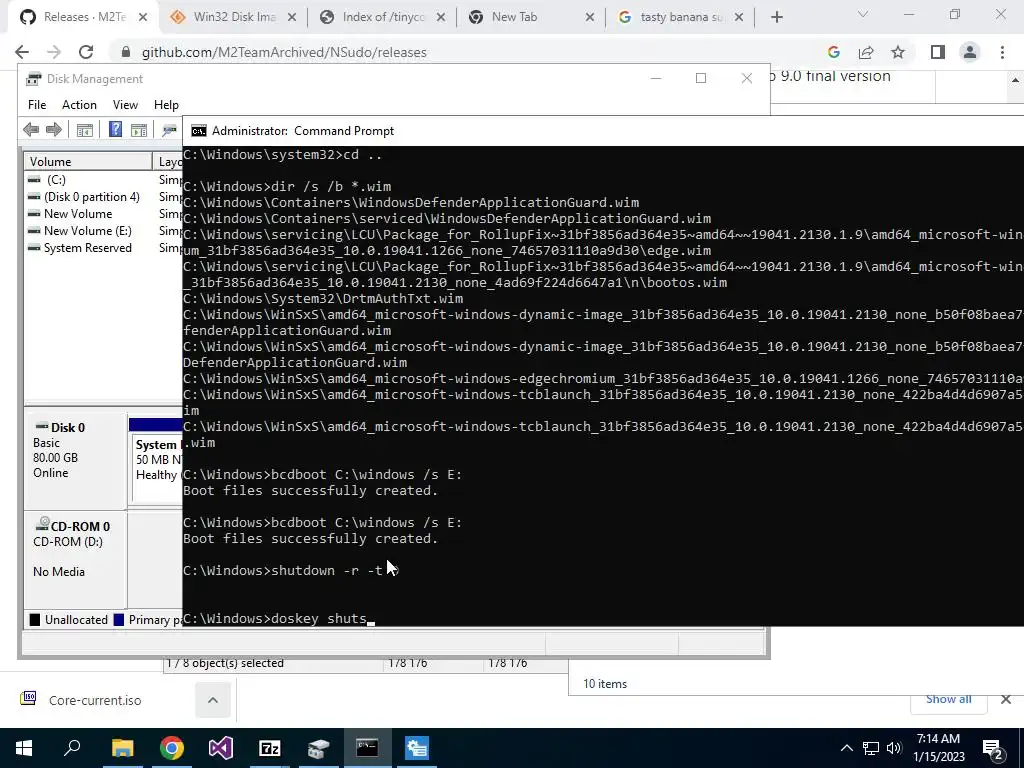The height and width of the screenshot is (768, 1024).
Task: Toggle the show/hide action pane icon
Action: click(x=139, y=130)
